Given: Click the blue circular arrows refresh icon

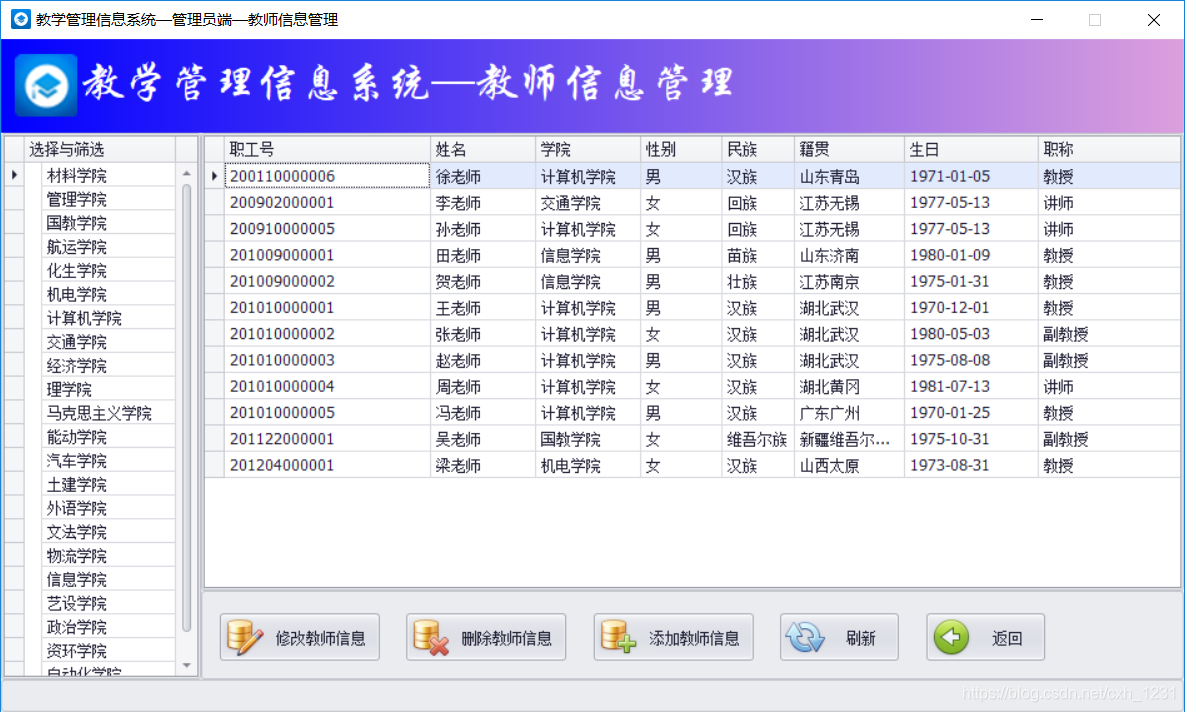Looking at the screenshot, I should pos(805,637).
